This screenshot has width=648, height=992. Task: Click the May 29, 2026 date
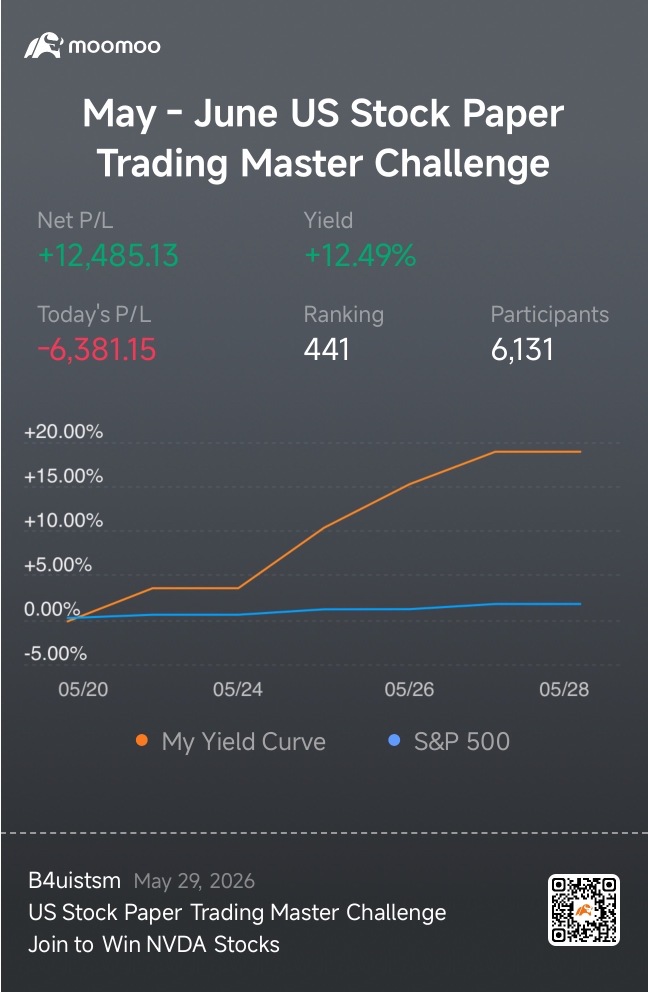(x=194, y=881)
